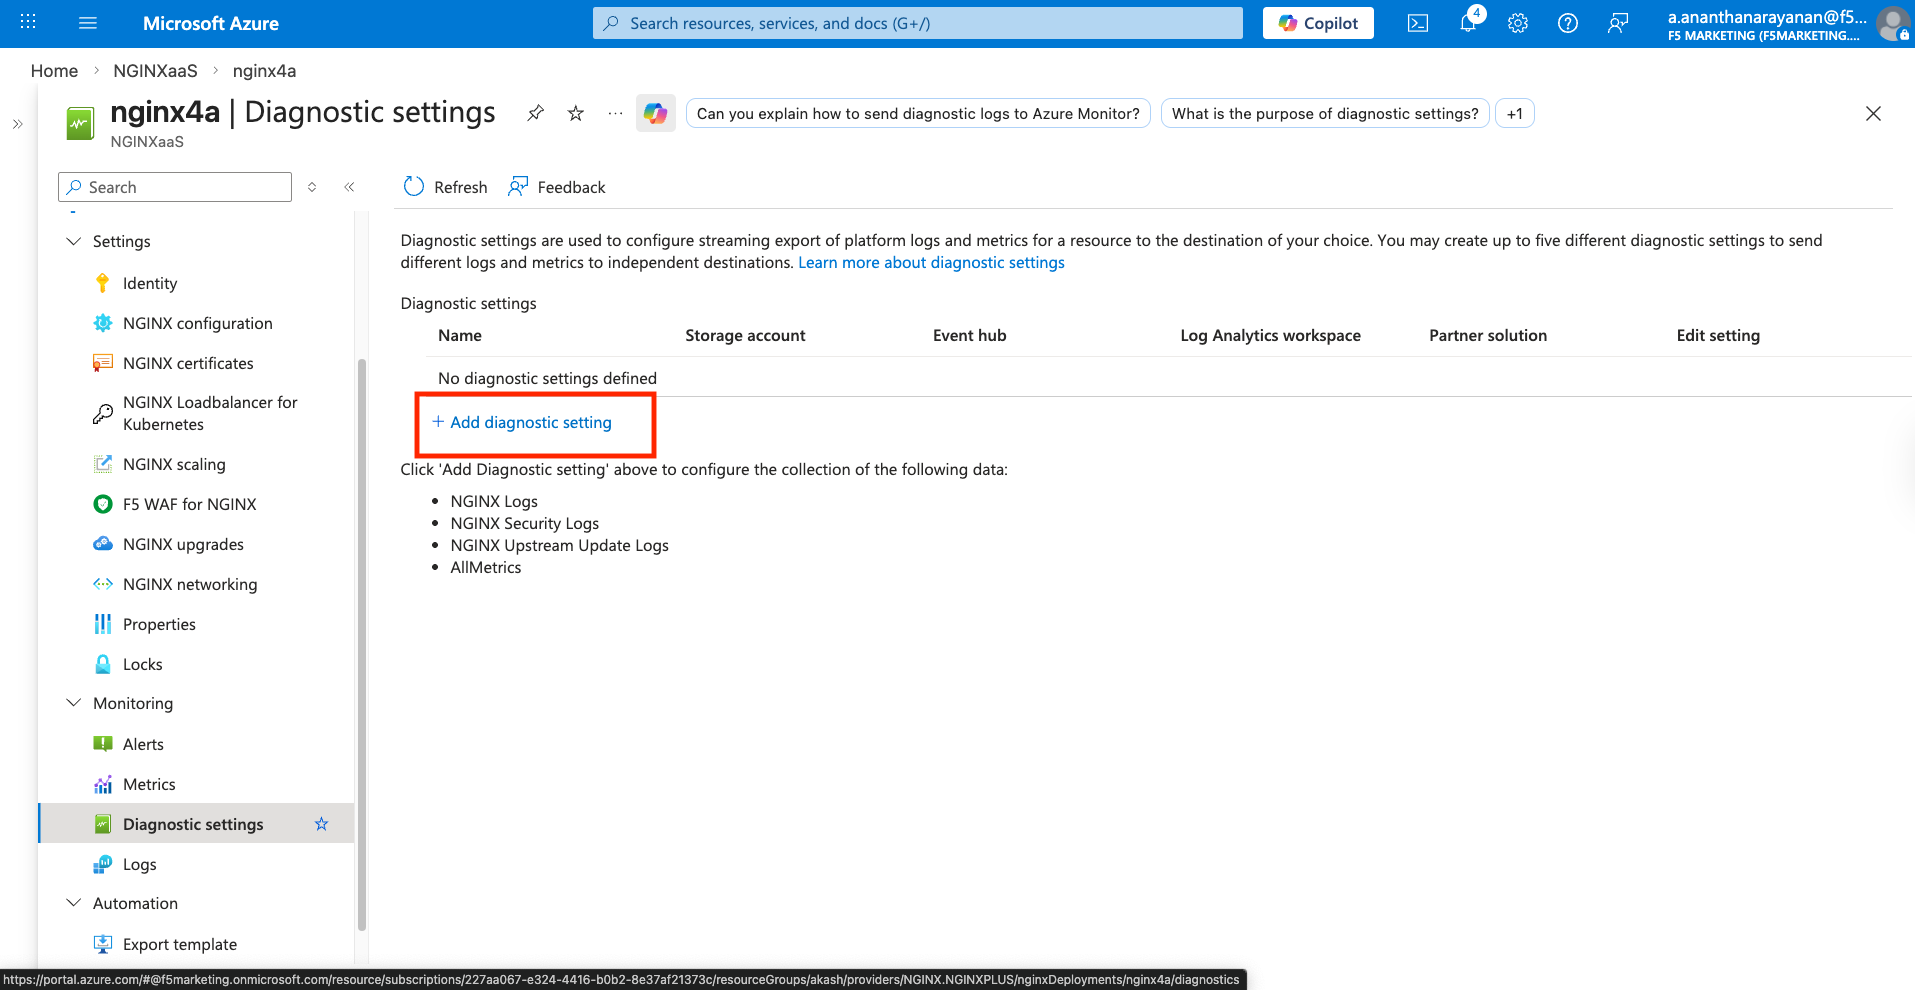Open Copilot from the top bar
Screen dimensions: 1915x990
click(1318, 23)
